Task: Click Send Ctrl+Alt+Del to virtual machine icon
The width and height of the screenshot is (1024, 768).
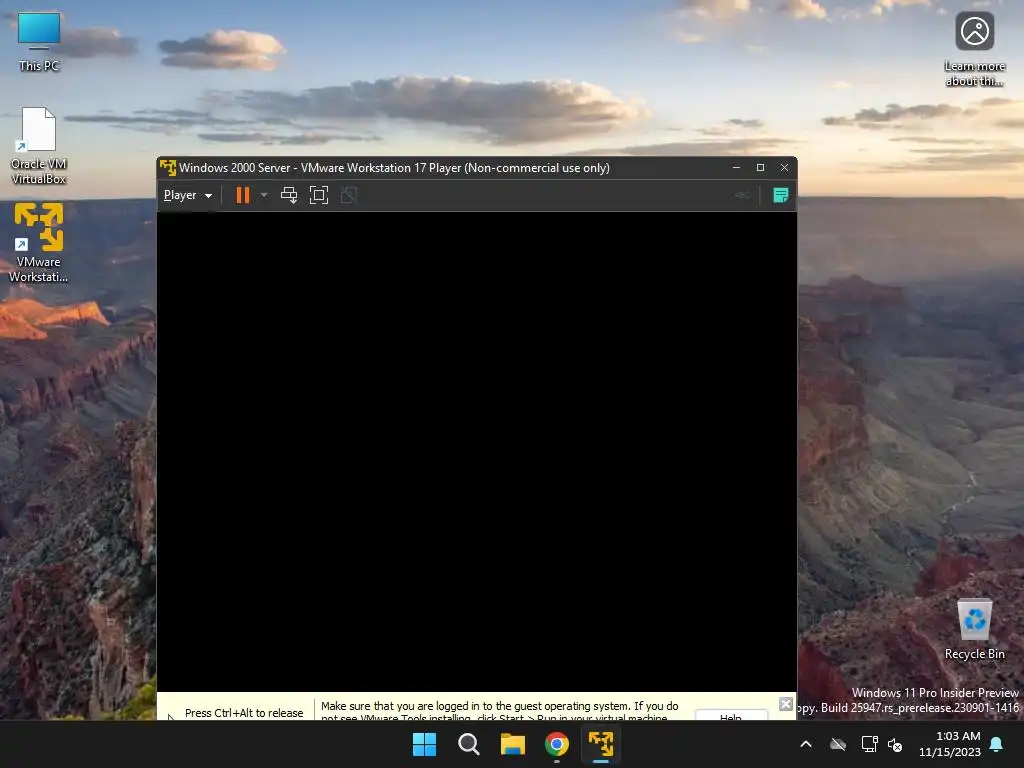Action: [289, 195]
